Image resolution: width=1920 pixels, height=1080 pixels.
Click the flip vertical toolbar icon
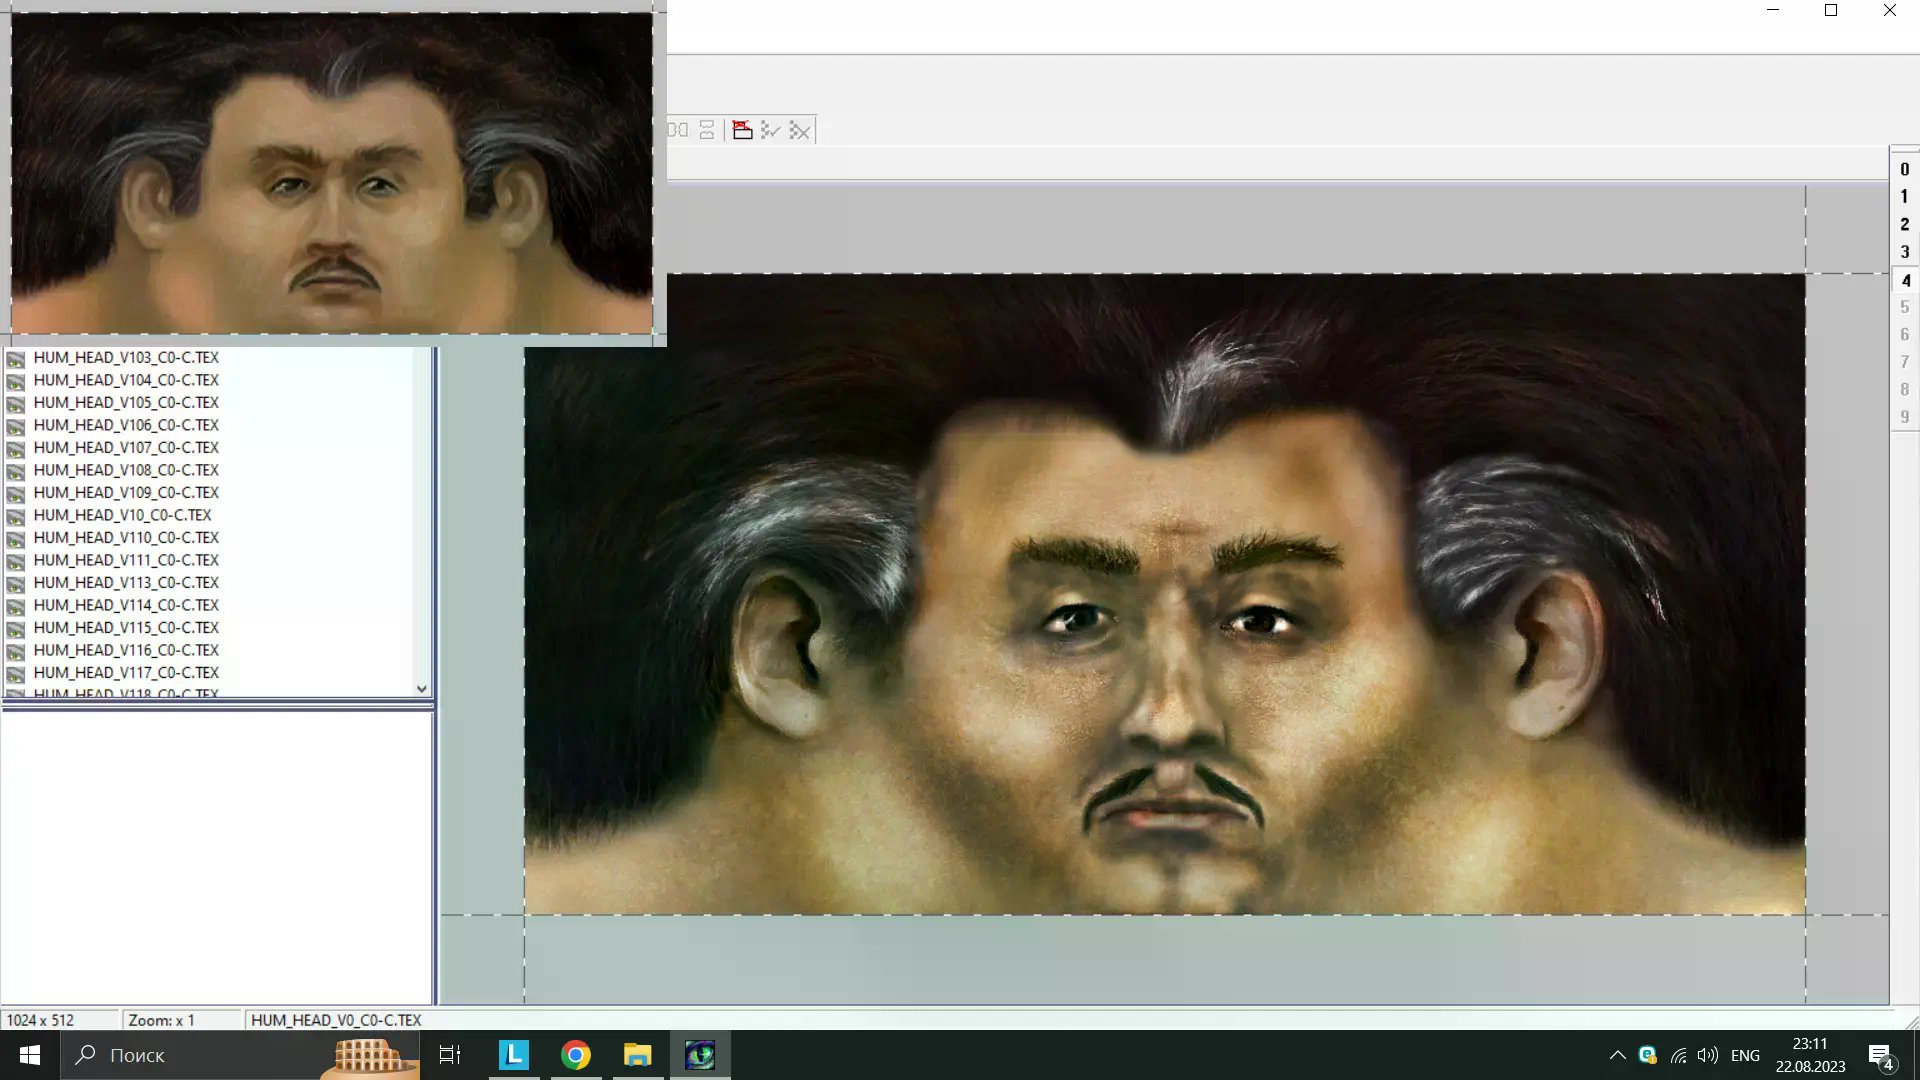[707, 130]
